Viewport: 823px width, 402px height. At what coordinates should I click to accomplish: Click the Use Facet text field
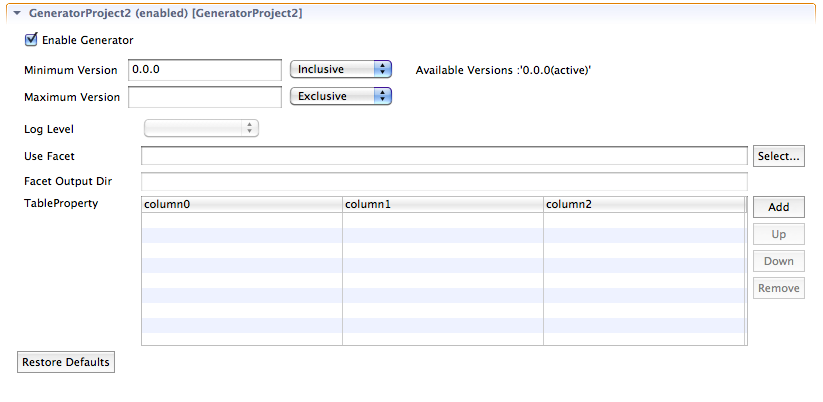[x=444, y=156]
